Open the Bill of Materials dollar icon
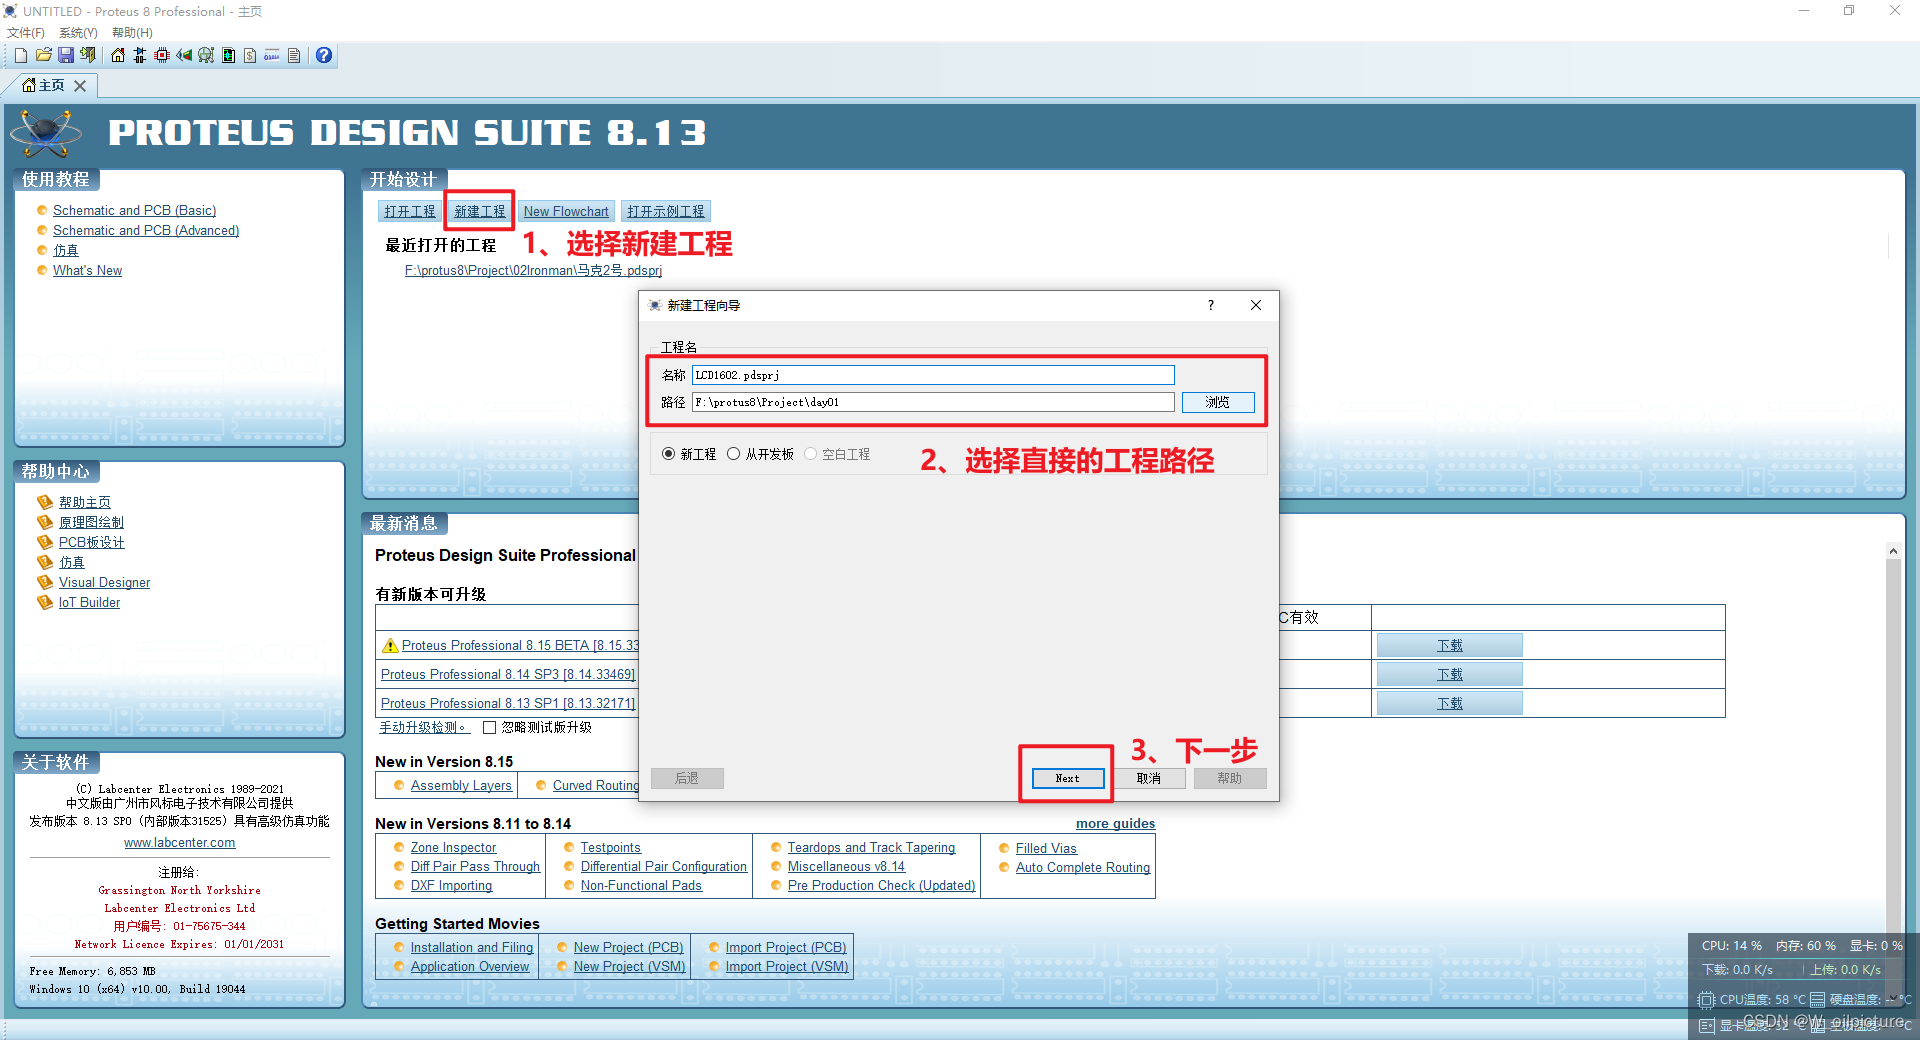This screenshot has height=1040, width=1920. coord(250,55)
